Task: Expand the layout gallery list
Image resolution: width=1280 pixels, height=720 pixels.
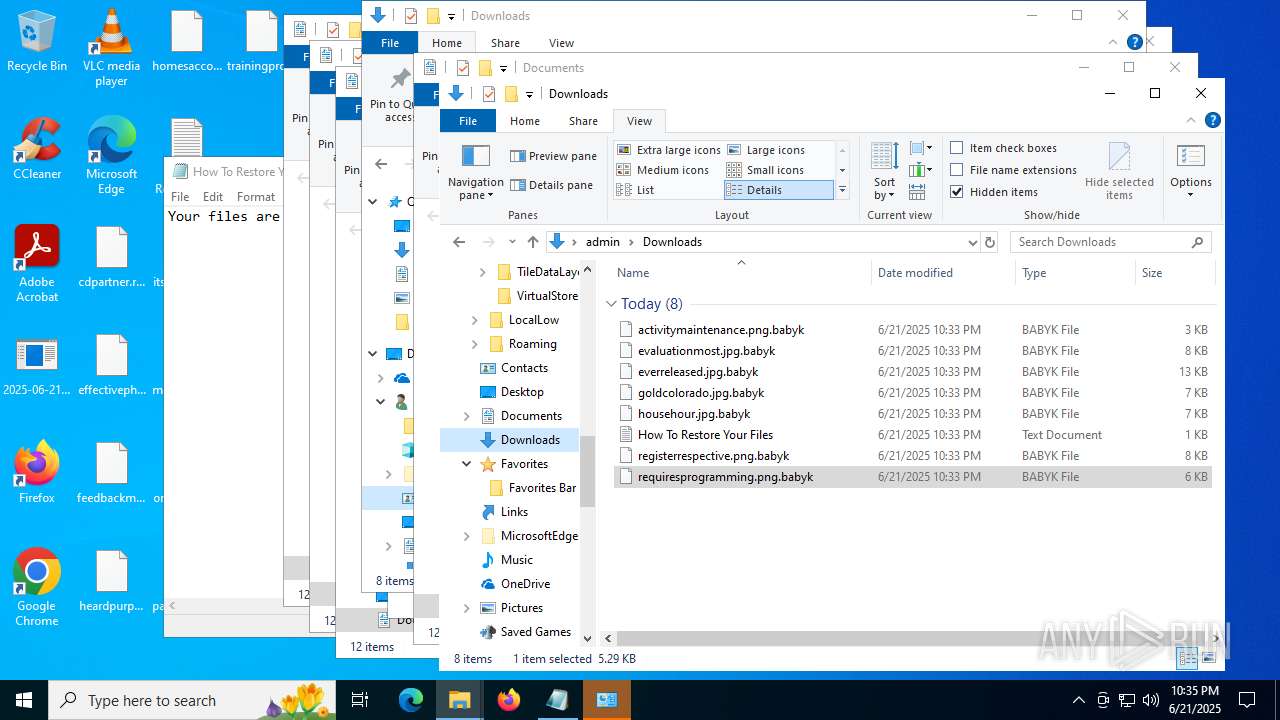Action: [x=842, y=190]
